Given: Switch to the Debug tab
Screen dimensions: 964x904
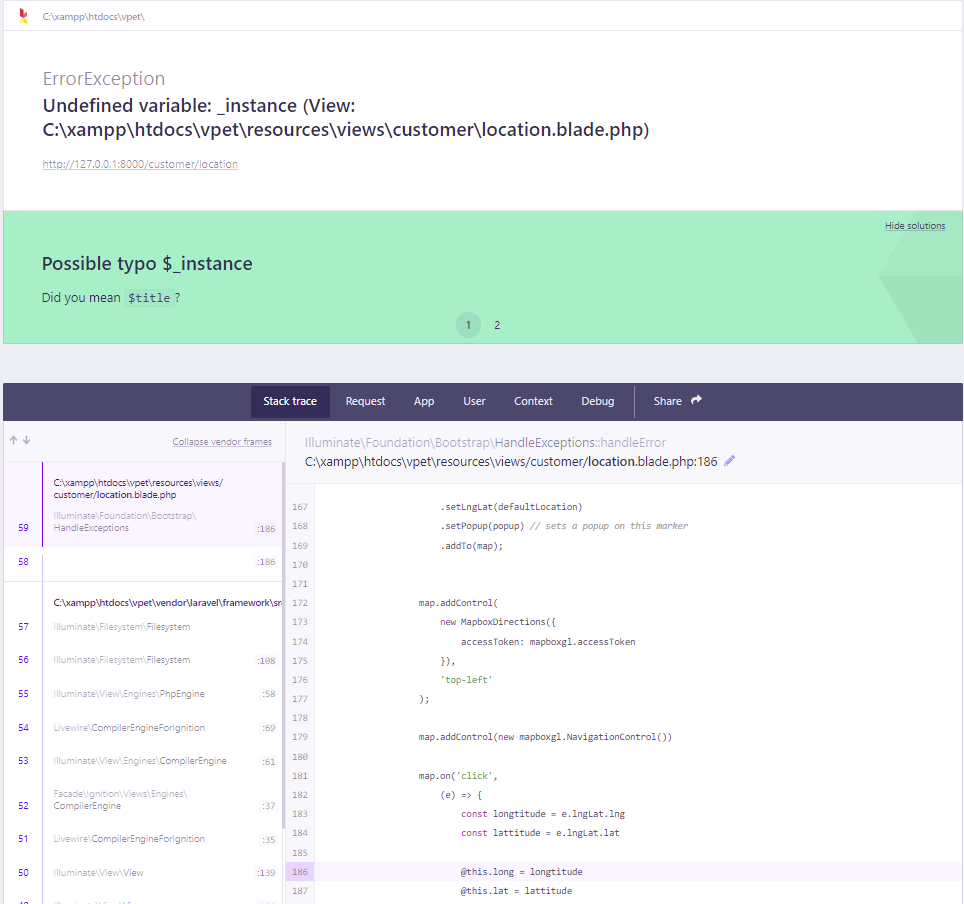Looking at the screenshot, I should click(598, 402).
